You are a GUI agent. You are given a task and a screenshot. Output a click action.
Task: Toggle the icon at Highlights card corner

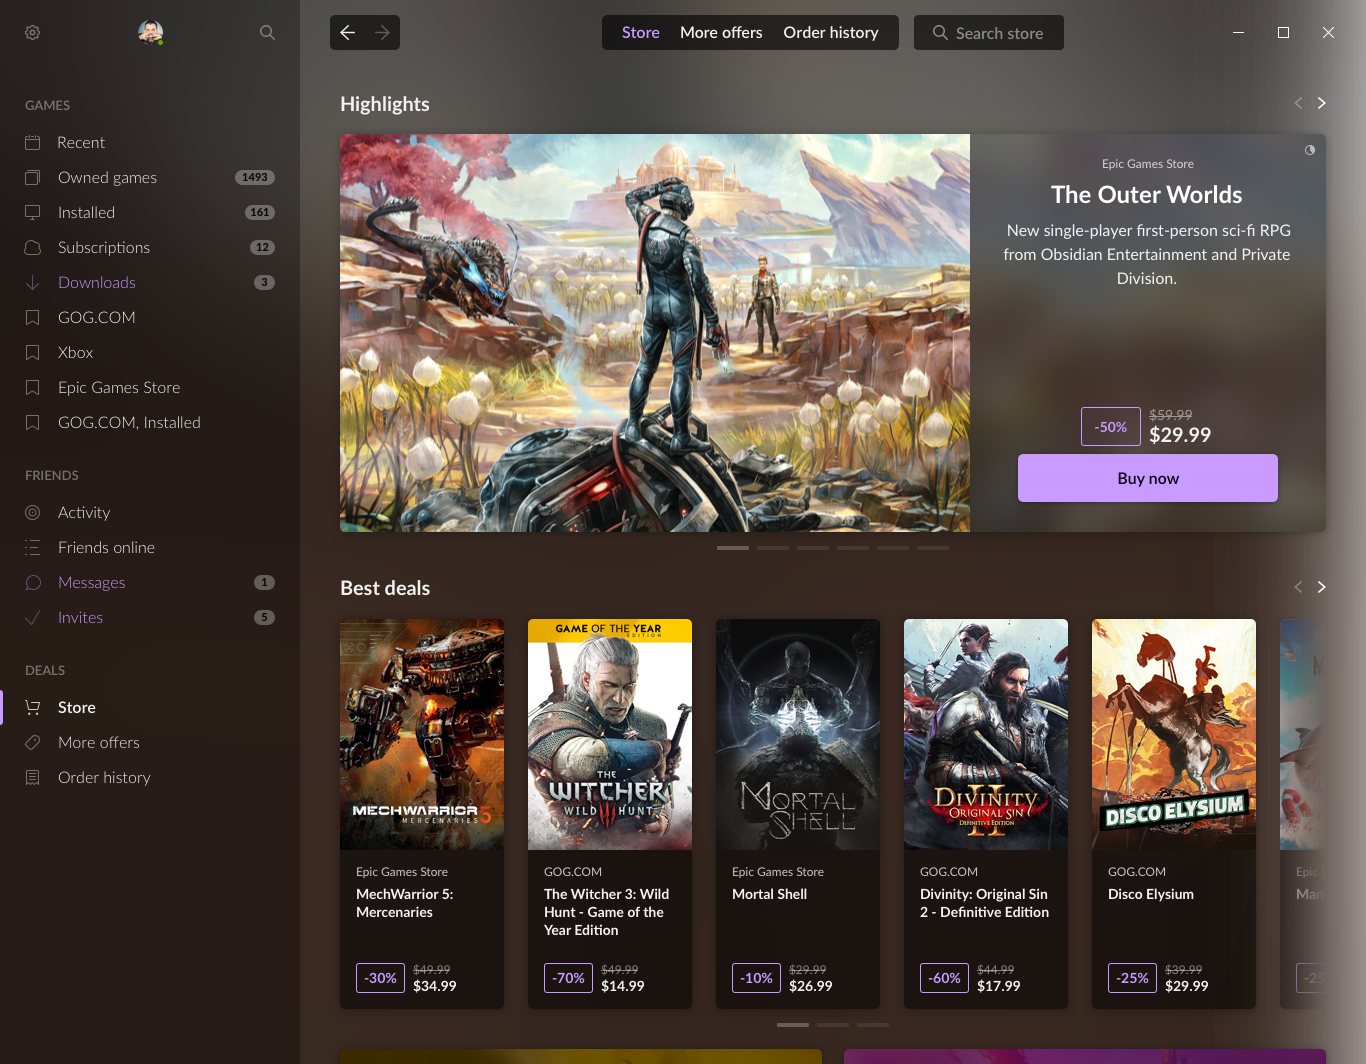[1309, 150]
